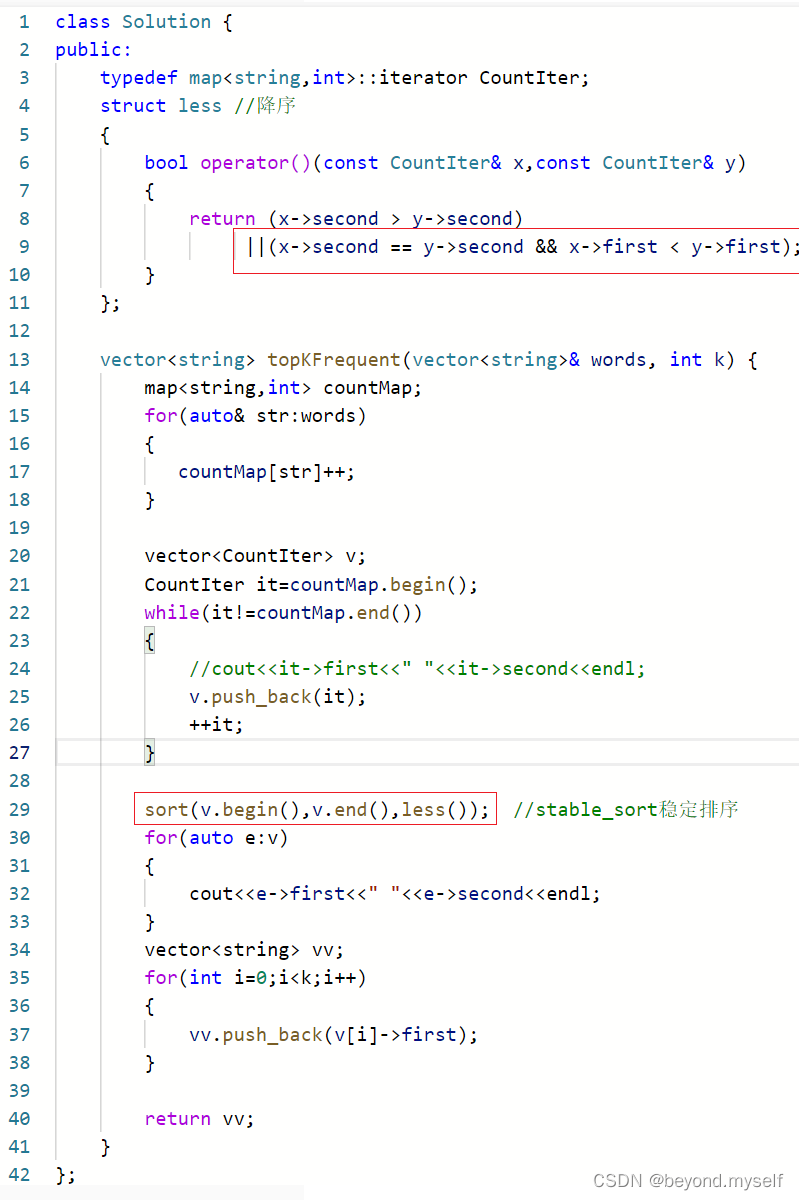This screenshot has width=799, height=1200.
Task: Click the commented-out cout line 24
Action: pyautogui.click(x=417, y=668)
